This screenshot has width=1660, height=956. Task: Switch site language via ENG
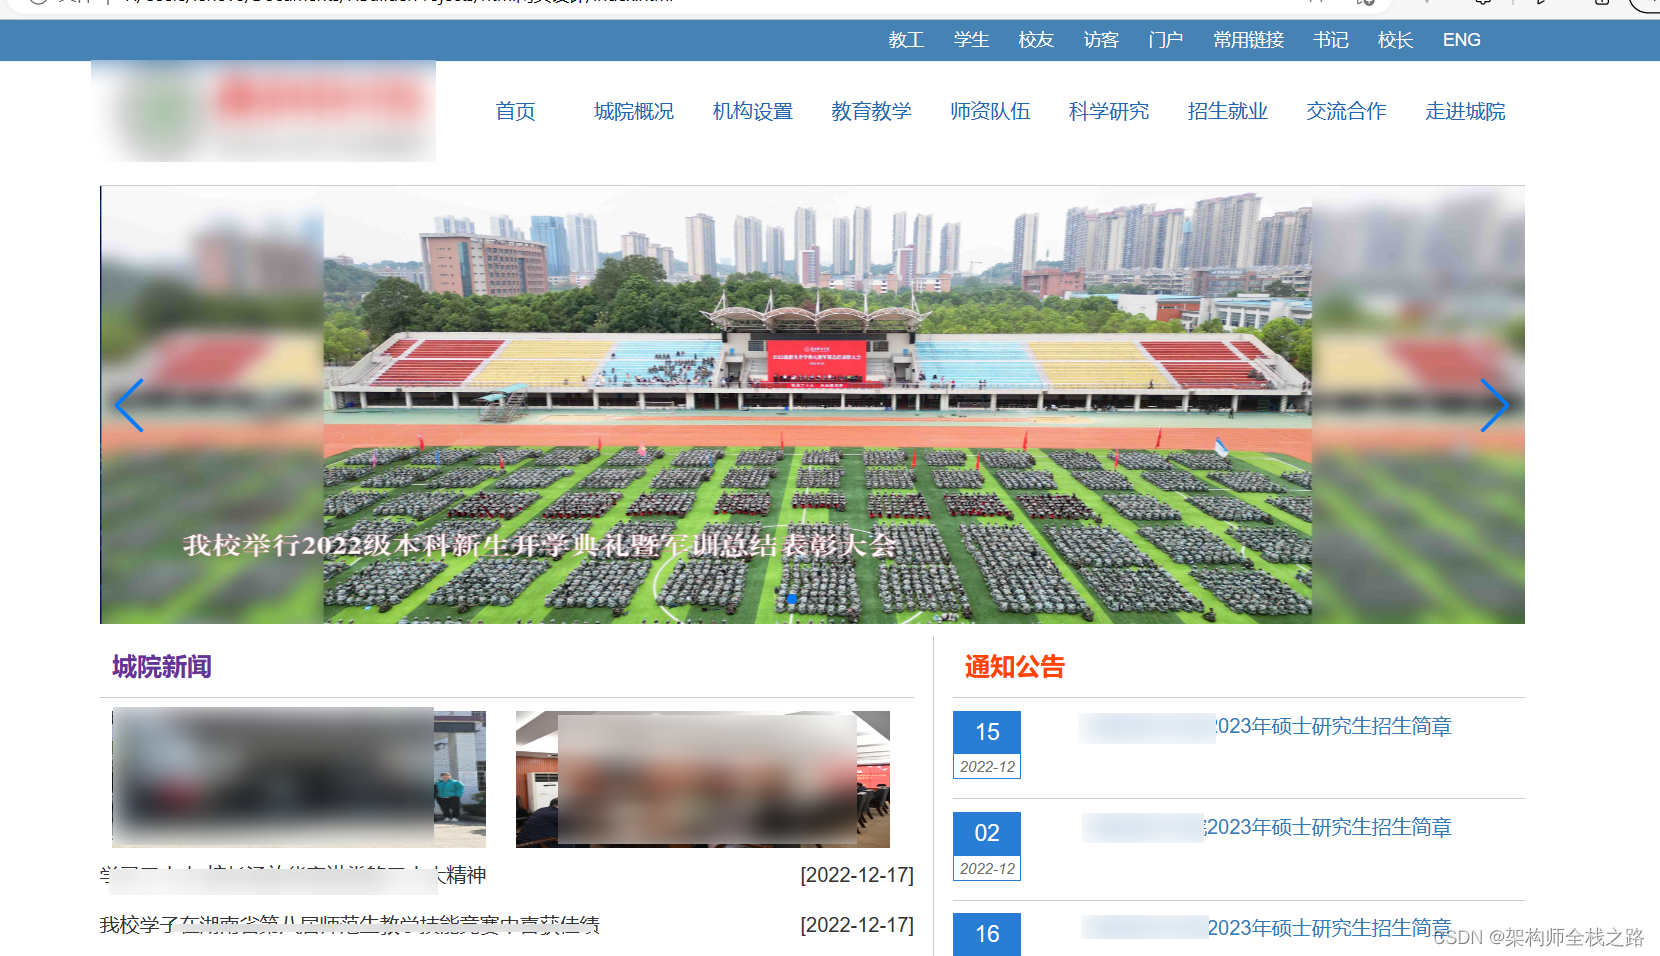pyautogui.click(x=1461, y=40)
